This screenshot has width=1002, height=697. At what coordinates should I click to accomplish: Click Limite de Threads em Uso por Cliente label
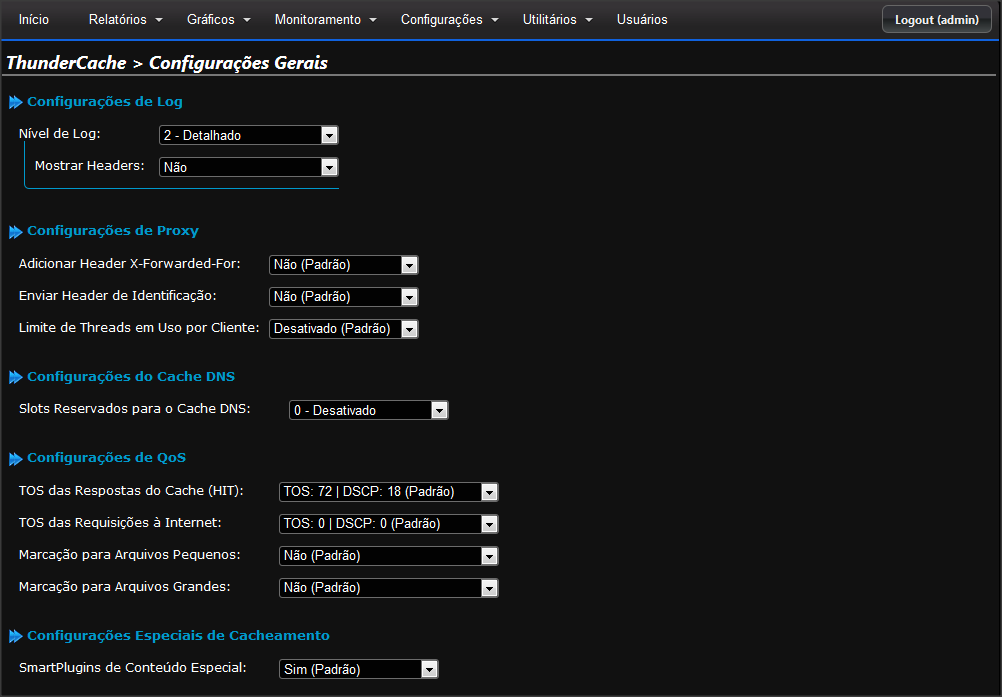(139, 327)
